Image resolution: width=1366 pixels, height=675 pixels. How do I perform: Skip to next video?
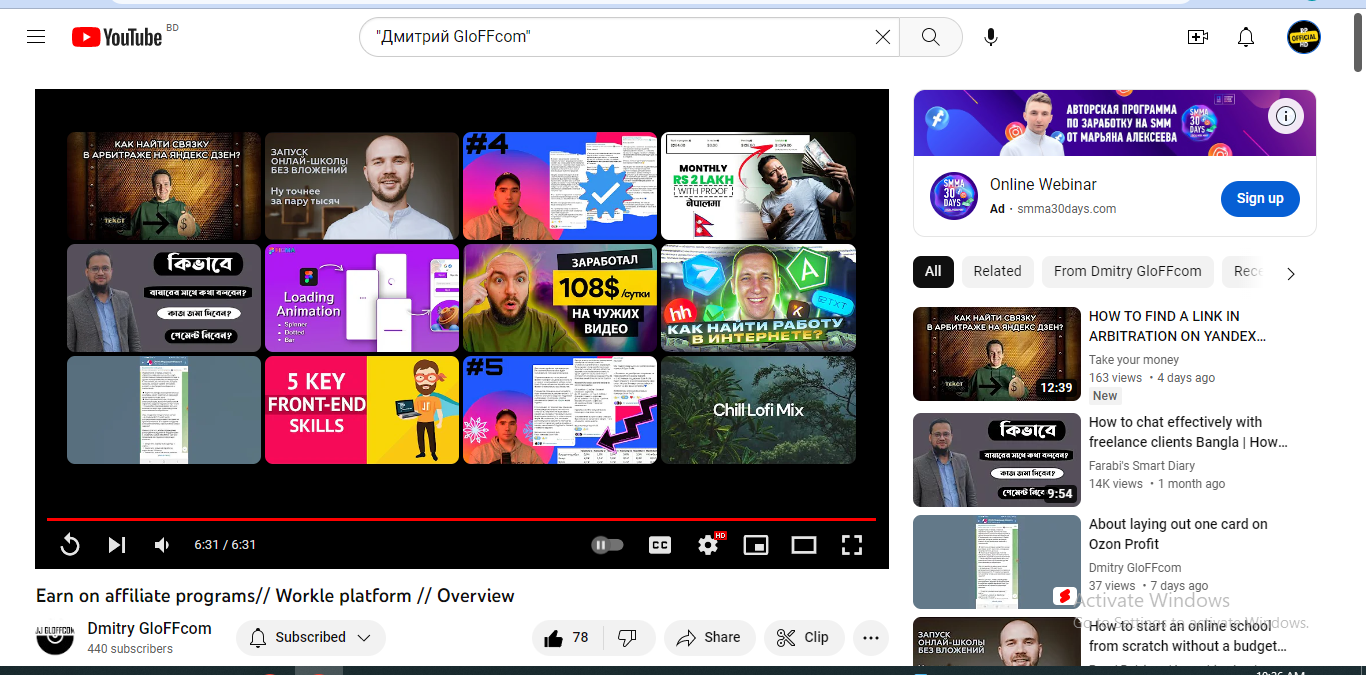click(x=116, y=545)
